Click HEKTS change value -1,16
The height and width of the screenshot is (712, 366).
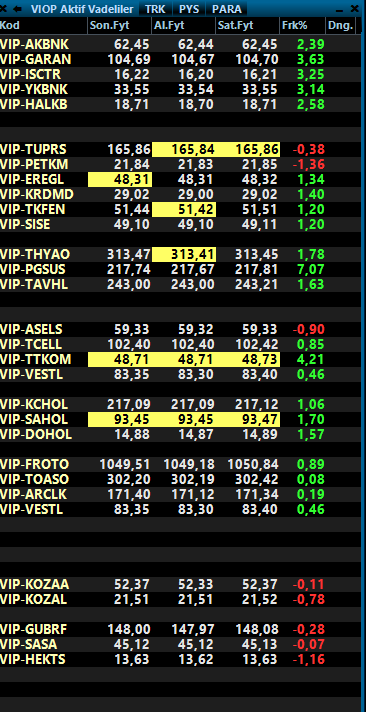click(309, 659)
